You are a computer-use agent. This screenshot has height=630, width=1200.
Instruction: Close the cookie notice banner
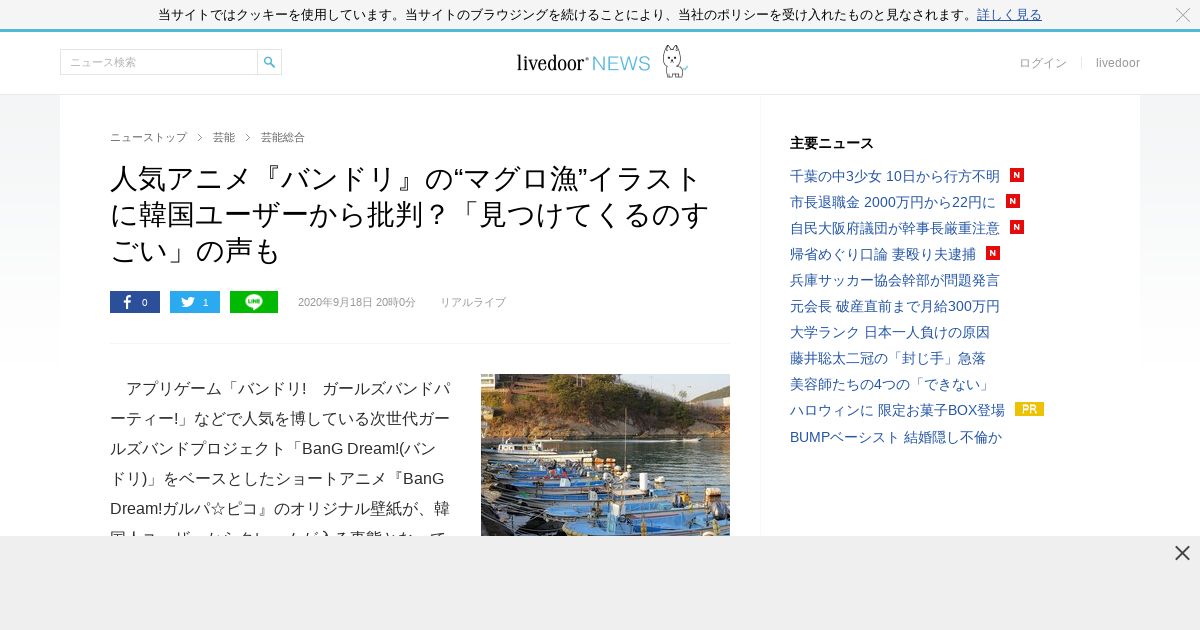(1182, 14)
